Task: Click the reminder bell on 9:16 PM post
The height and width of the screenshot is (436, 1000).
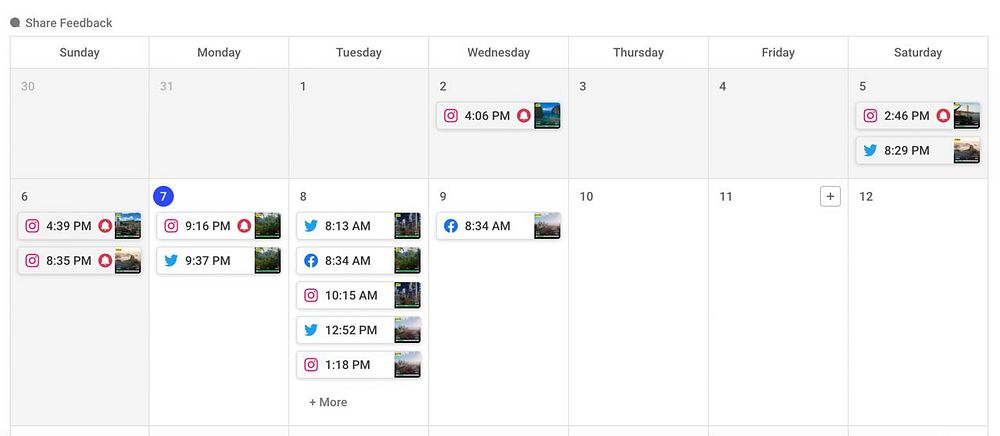Action: [244, 226]
